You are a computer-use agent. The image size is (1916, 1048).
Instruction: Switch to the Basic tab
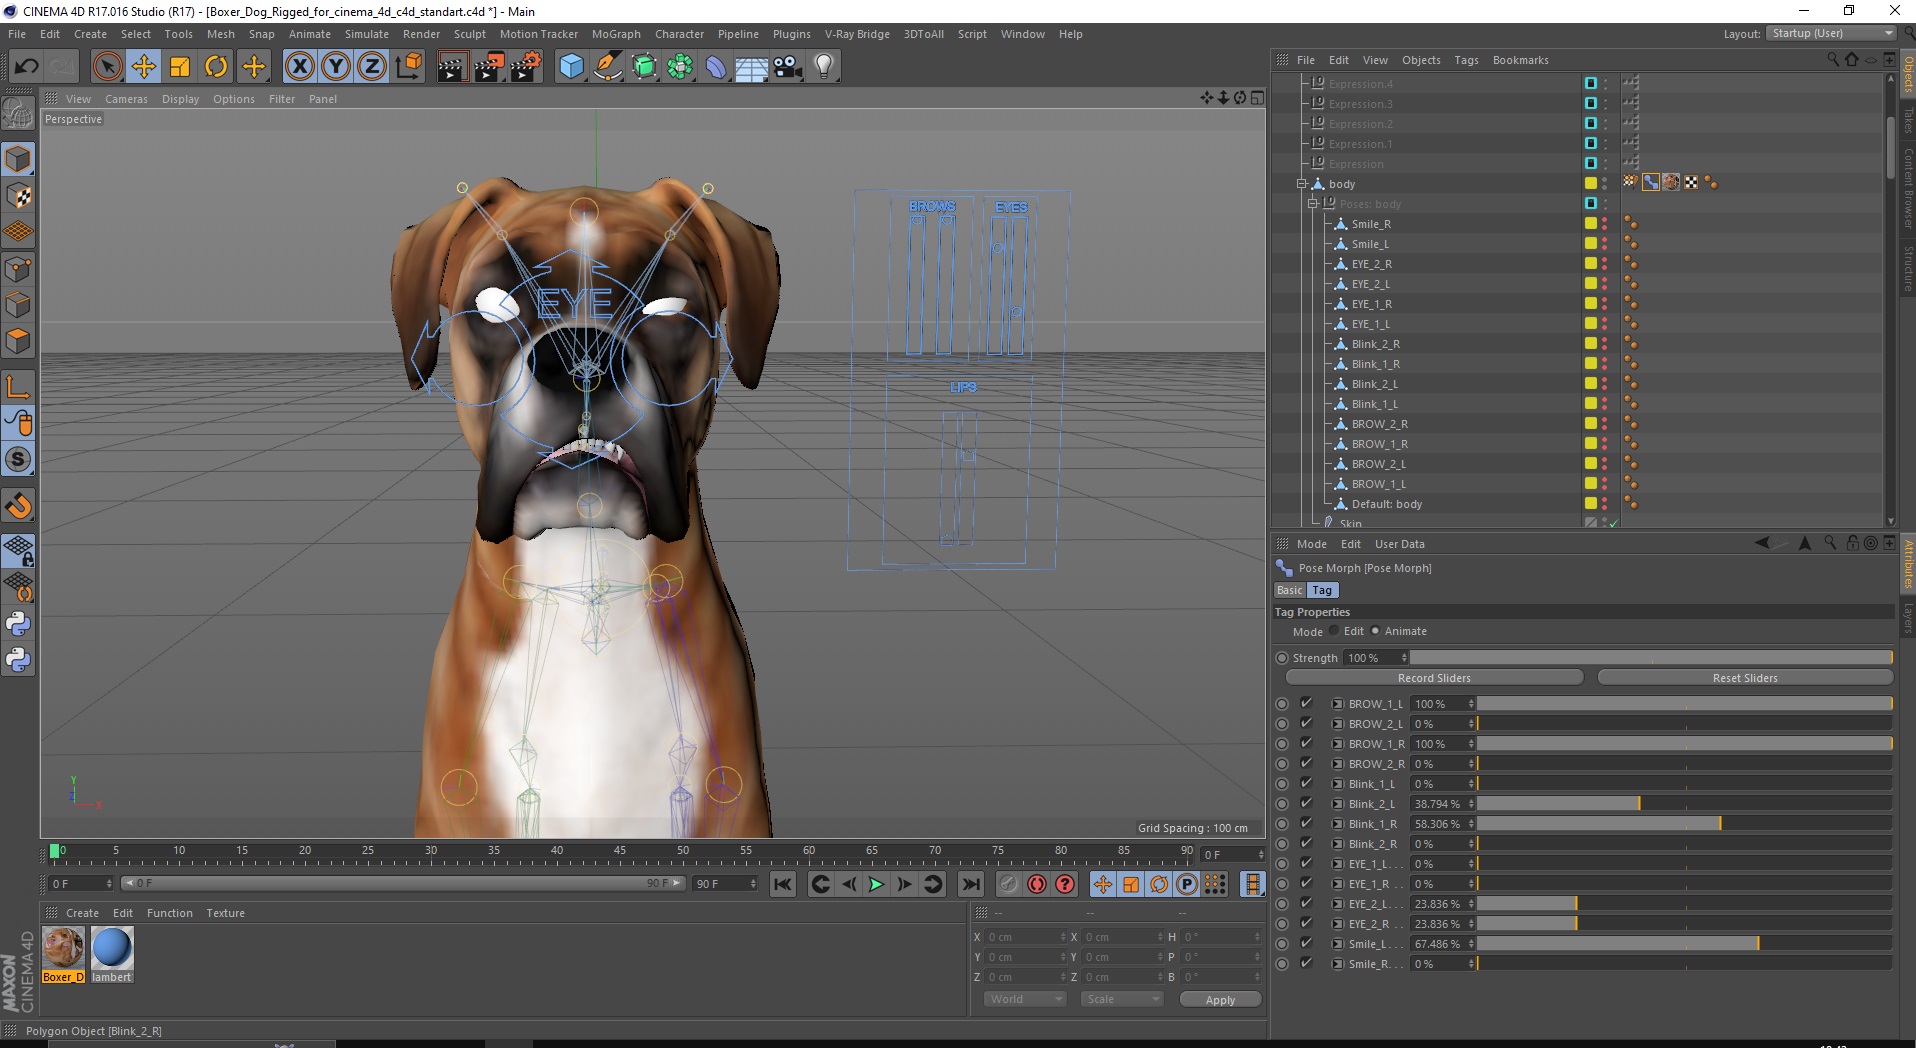point(1290,590)
